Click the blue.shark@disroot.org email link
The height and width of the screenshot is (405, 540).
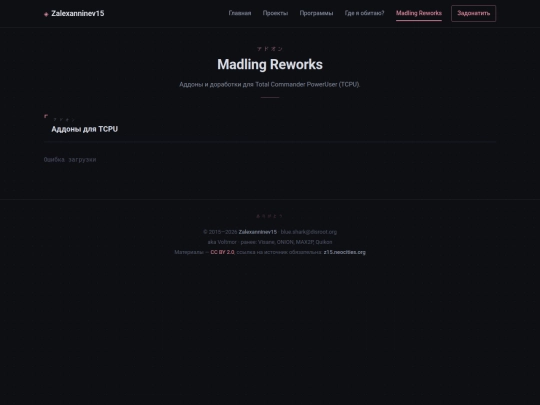(309, 232)
